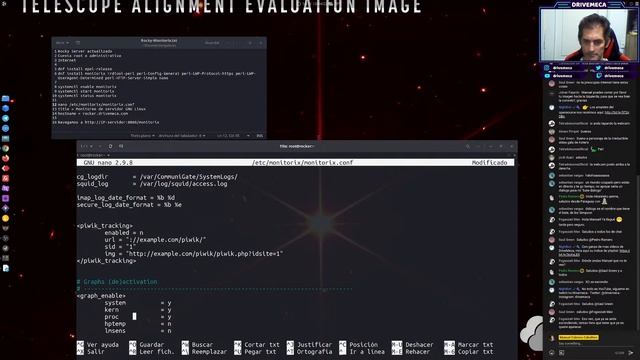Viewport: 640px width, 360px height.
Task: Click the purple square app icon in dock
Action: coord(5,198)
